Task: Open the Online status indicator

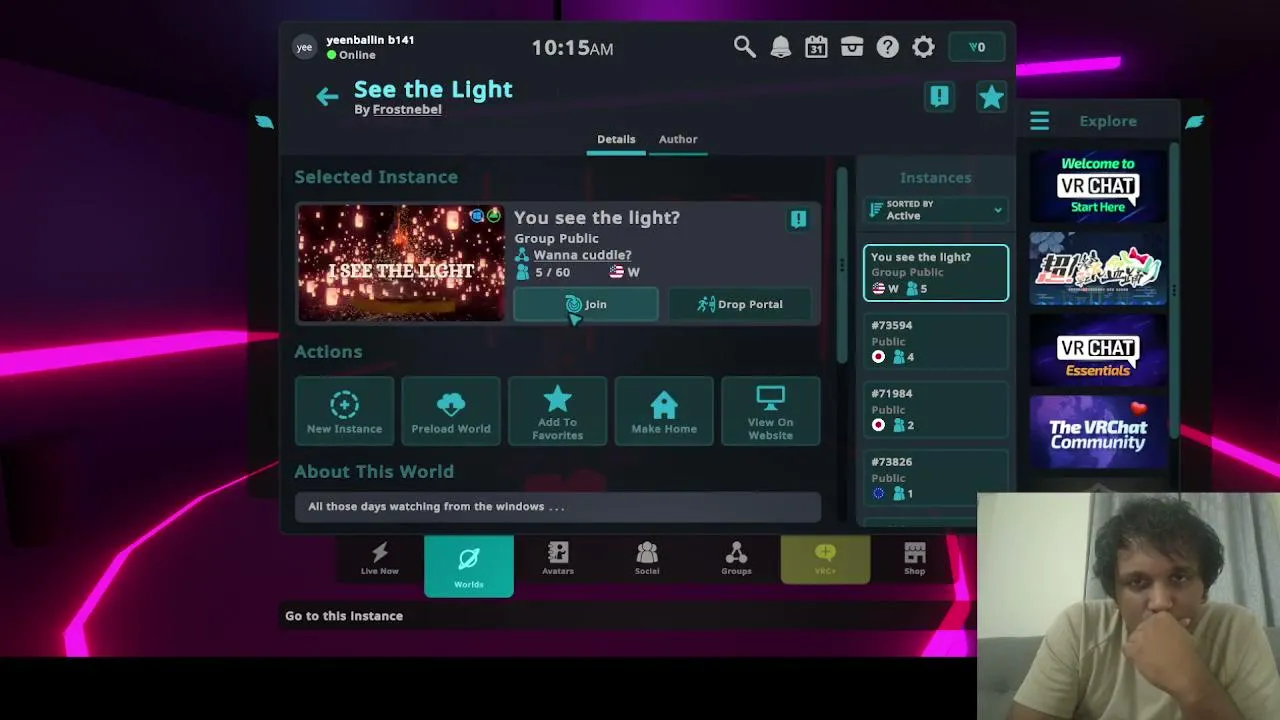Action: 351,55
